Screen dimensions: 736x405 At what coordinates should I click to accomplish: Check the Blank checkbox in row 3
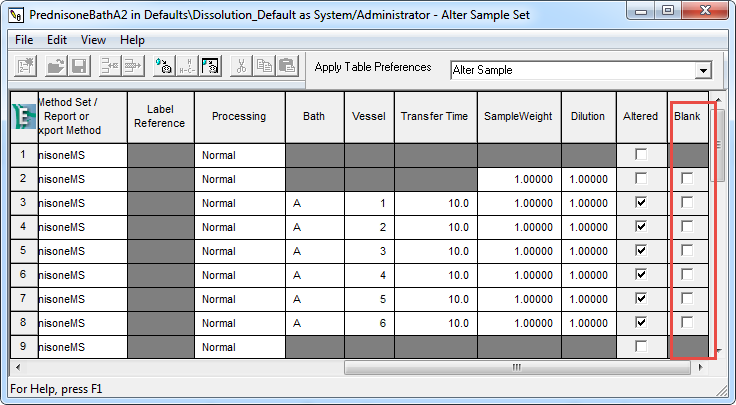687,202
